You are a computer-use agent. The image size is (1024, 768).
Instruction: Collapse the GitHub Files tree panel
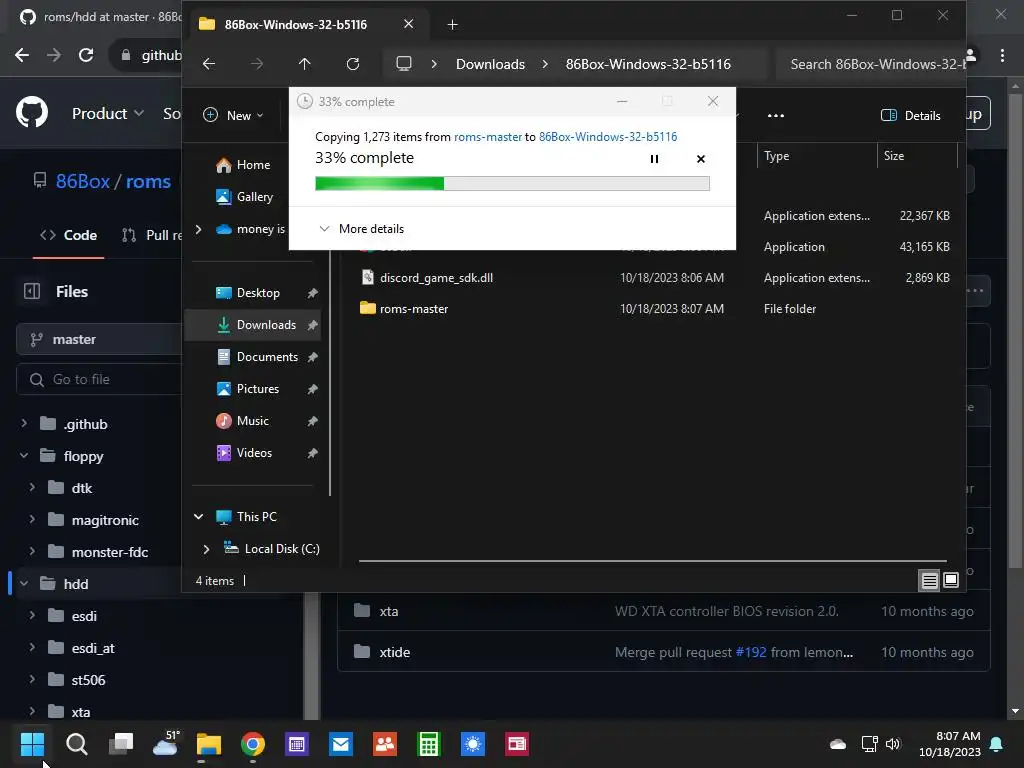point(31,291)
